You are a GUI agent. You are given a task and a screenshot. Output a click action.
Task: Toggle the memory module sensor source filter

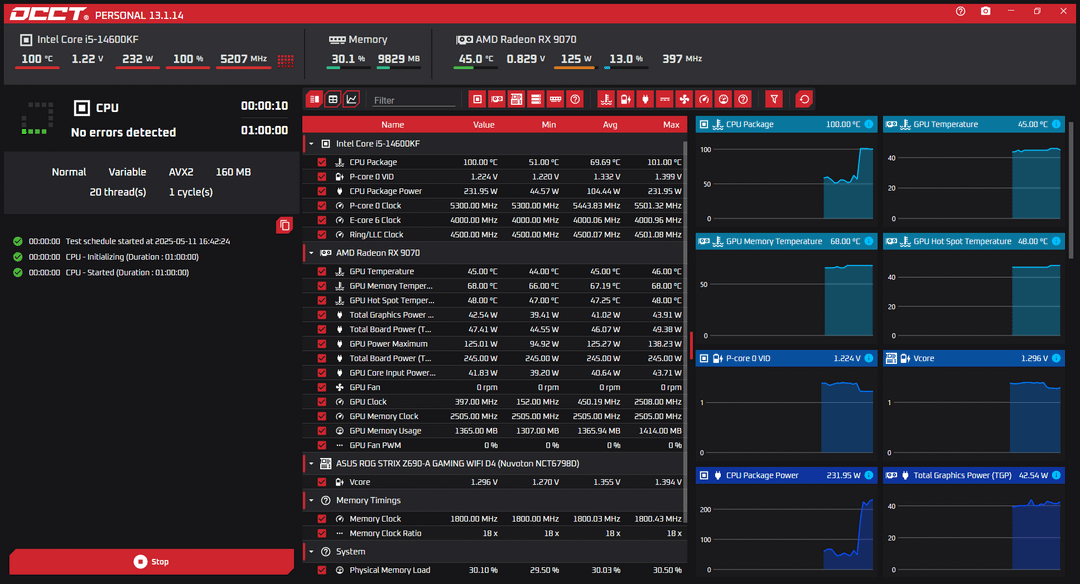(x=555, y=99)
